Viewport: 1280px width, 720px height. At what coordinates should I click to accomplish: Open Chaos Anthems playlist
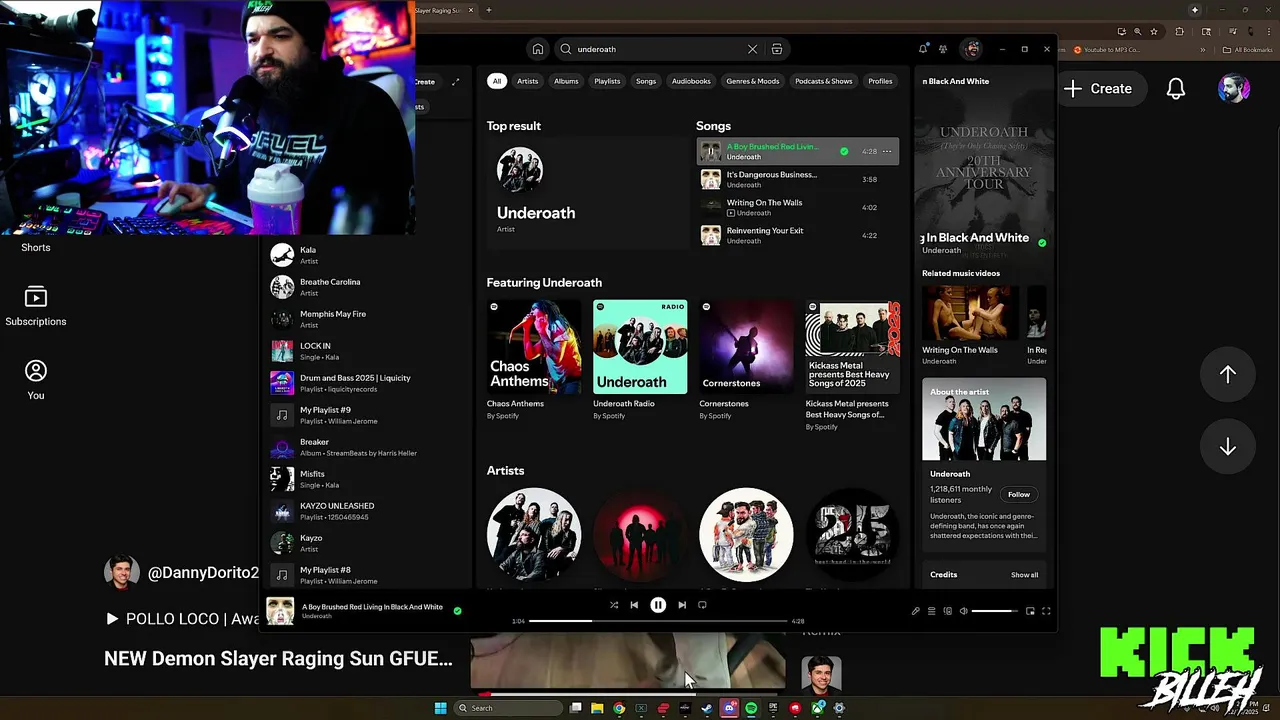click(x=534, y=362)
